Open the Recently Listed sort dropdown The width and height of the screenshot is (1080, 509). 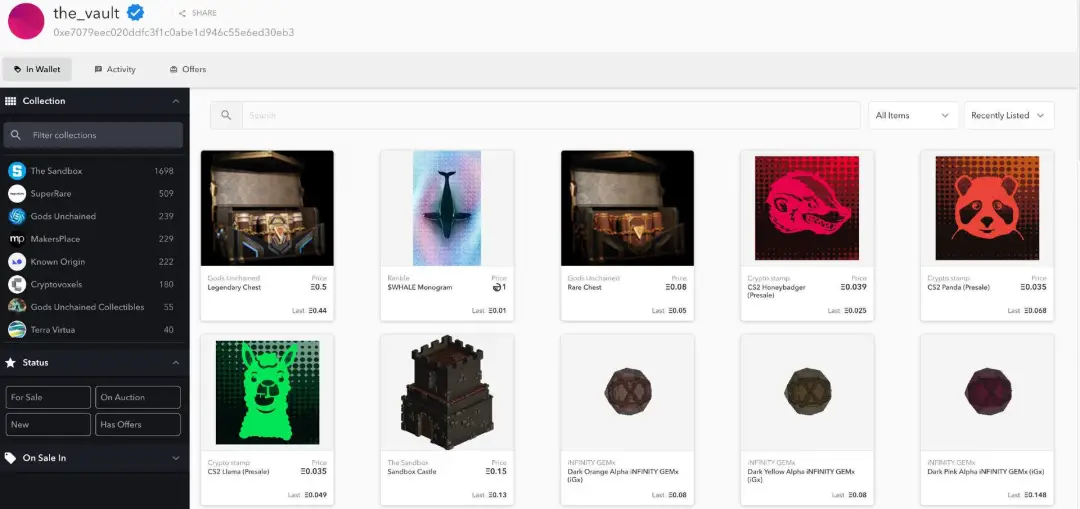tap(1009, 116)
